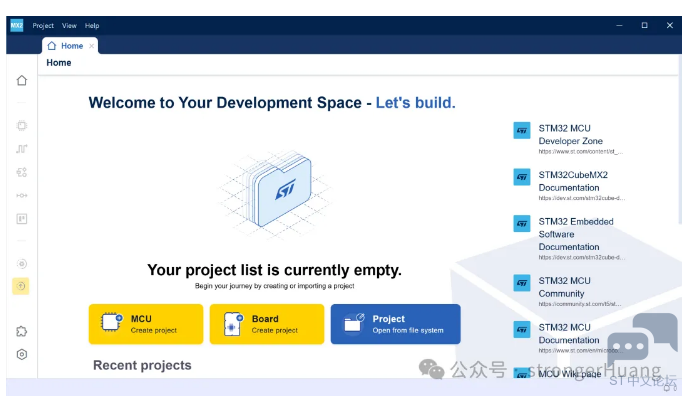
Task: Select the MCU chip icon in sidebar
Action: click(x=21, y=126)
